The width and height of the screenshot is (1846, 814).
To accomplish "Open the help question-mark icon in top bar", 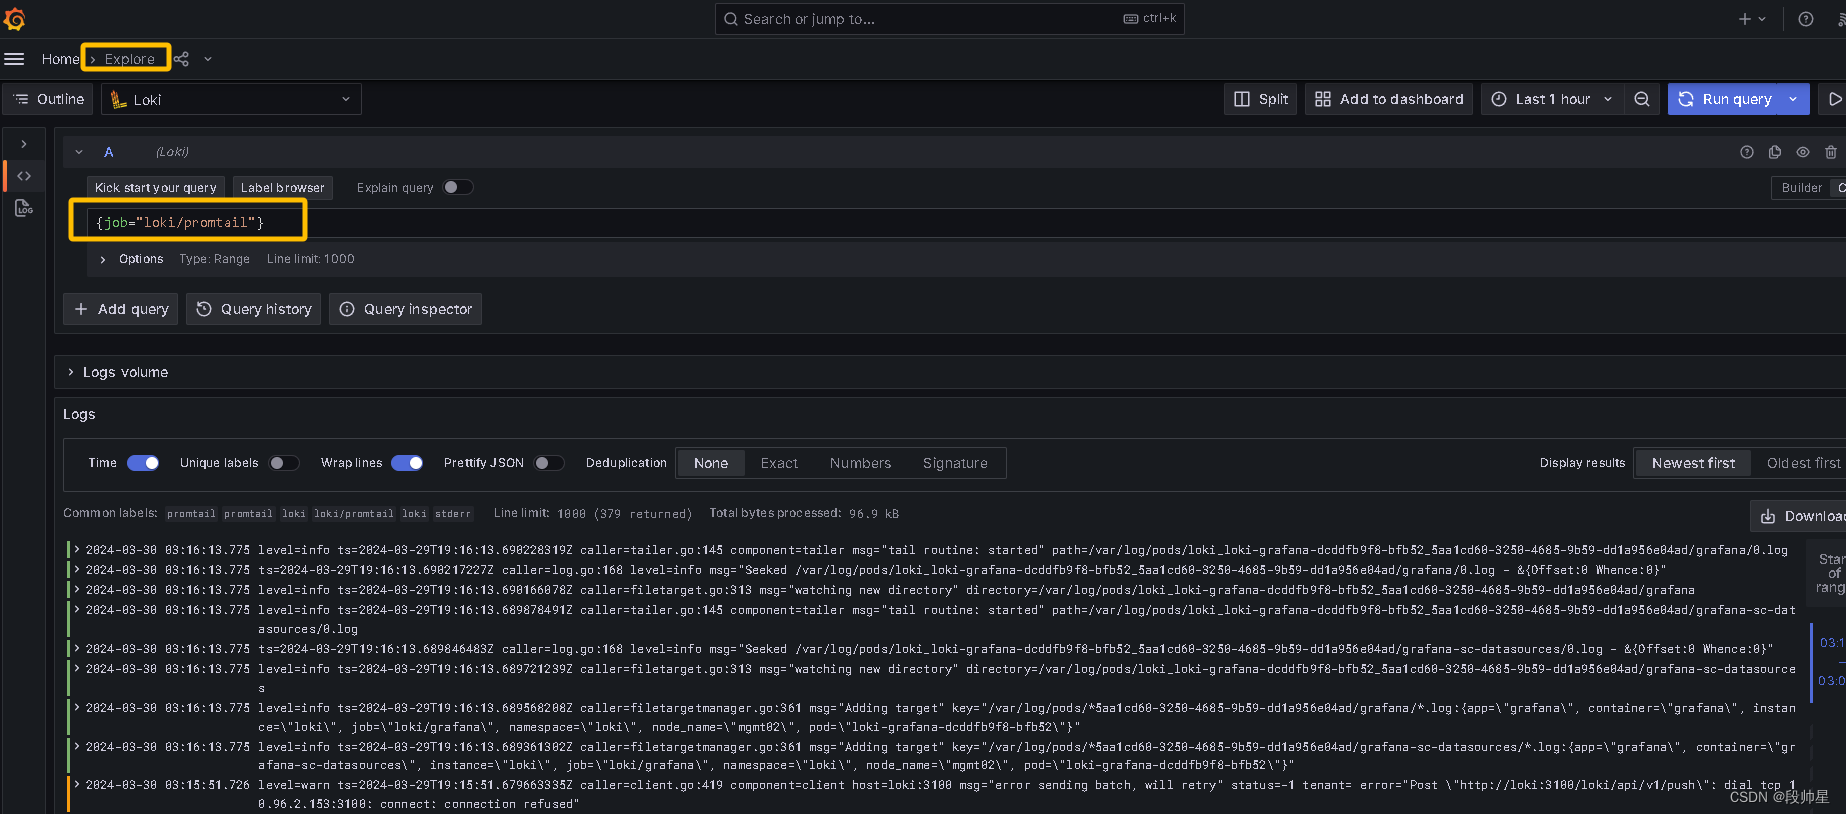I will (1806, 19).
